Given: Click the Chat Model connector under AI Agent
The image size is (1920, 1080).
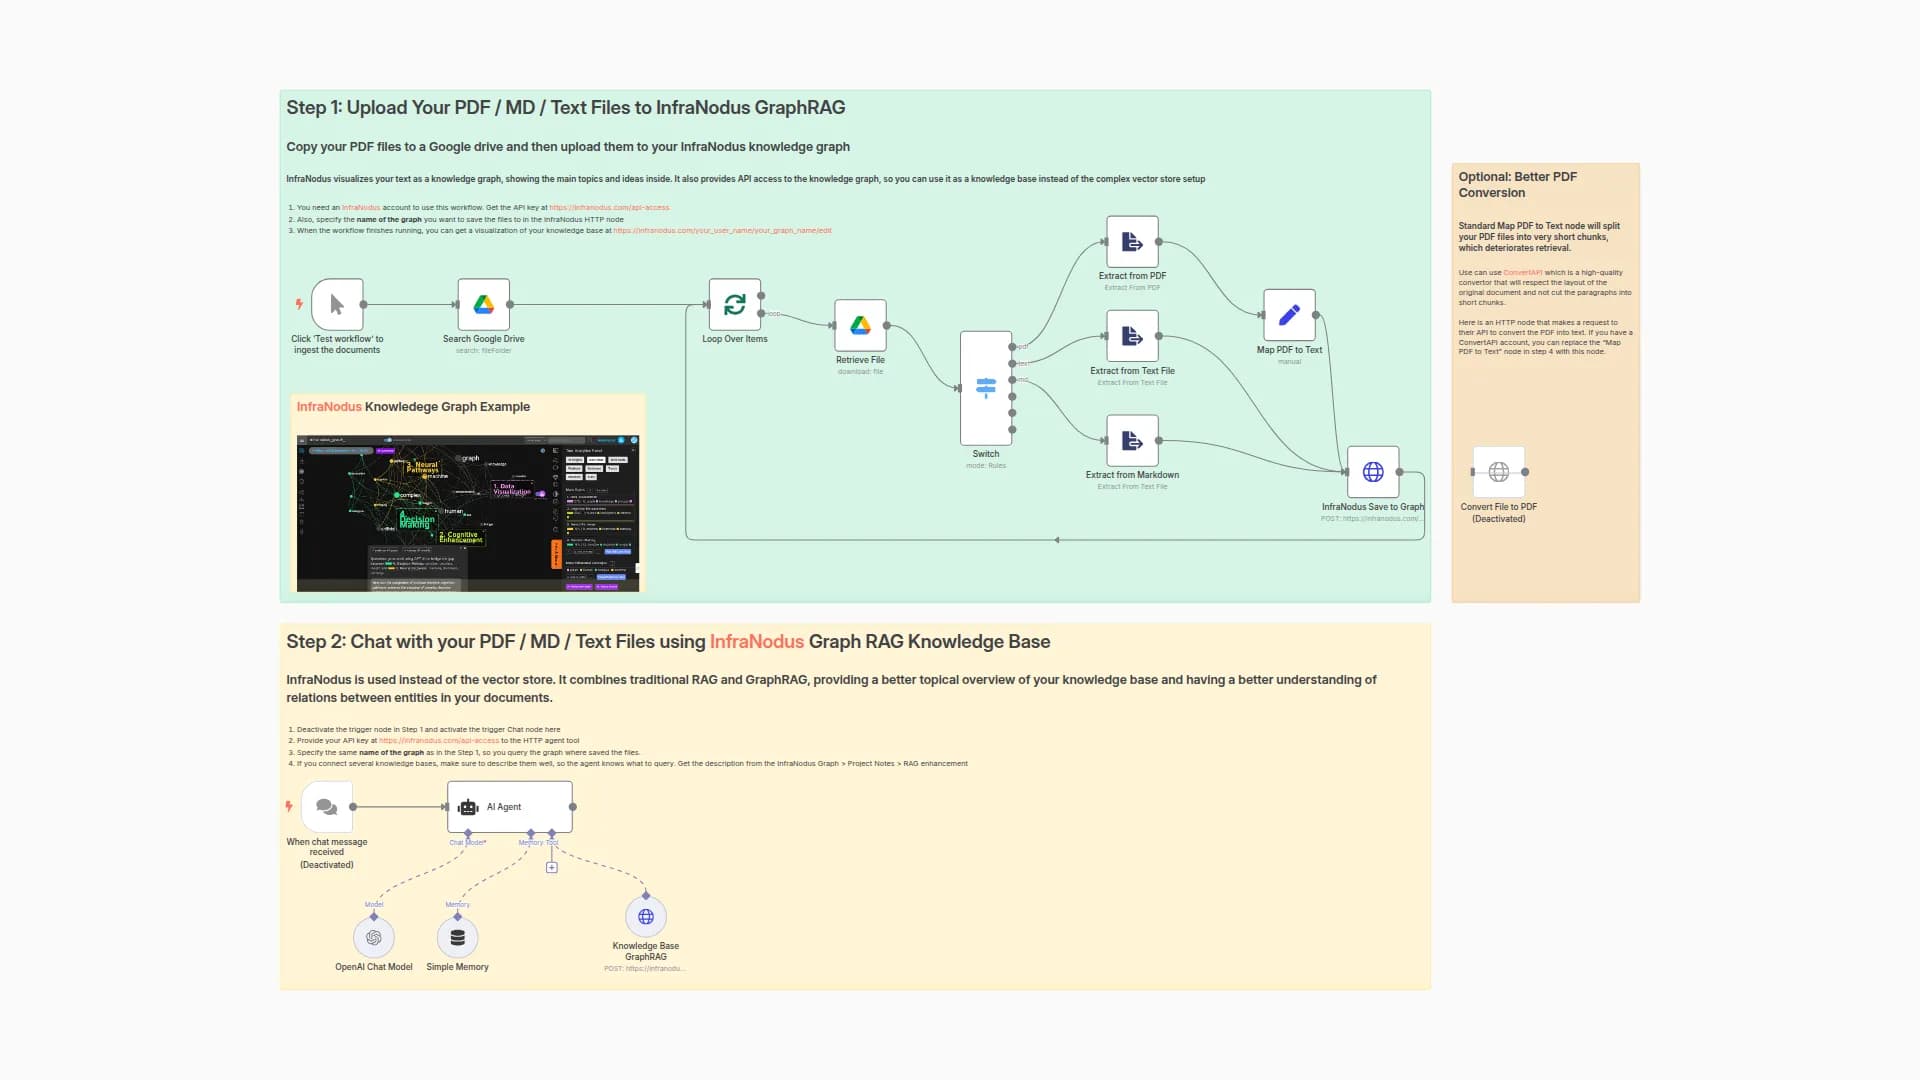Looking at the screenshot, I should (x=468, y=833).
